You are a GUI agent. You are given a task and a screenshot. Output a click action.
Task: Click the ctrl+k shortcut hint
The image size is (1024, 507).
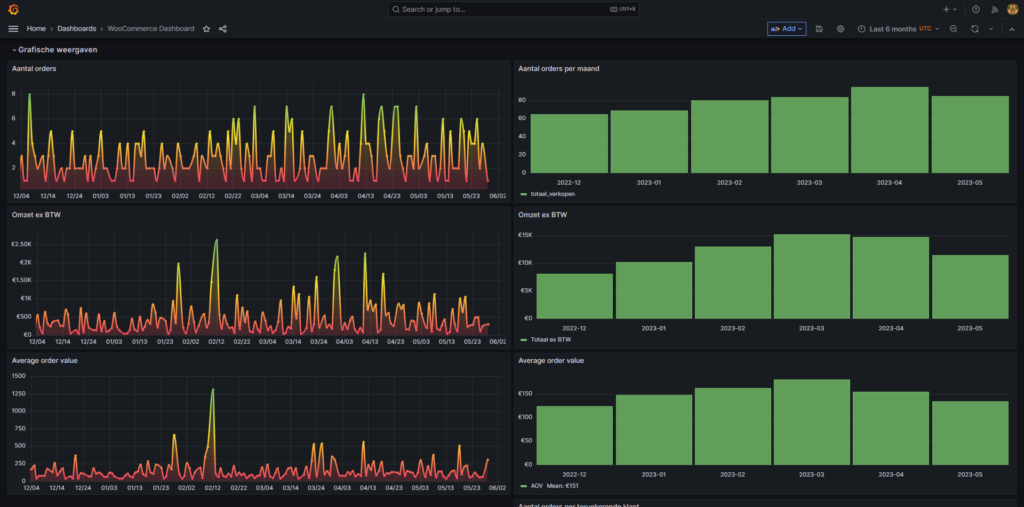pos(623,9)
